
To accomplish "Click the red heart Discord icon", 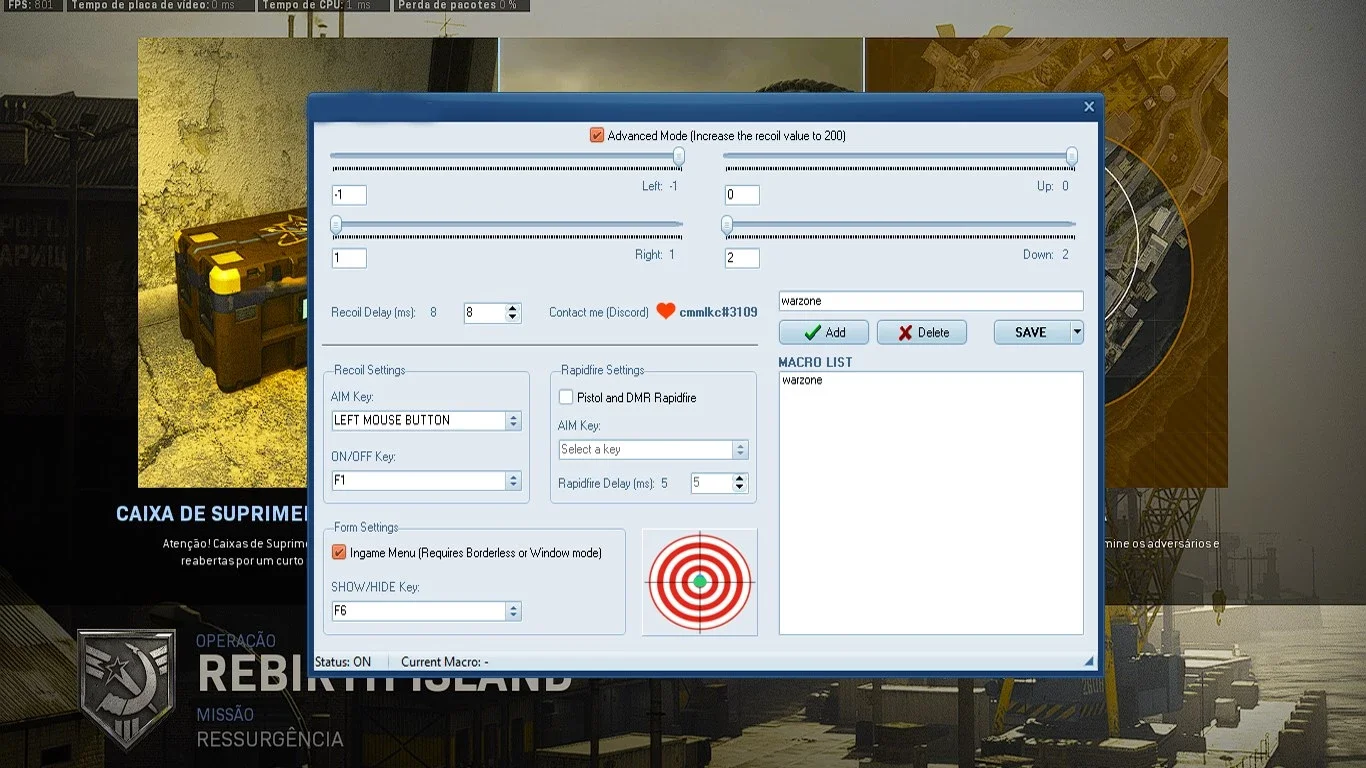I will tap(666, 311).
